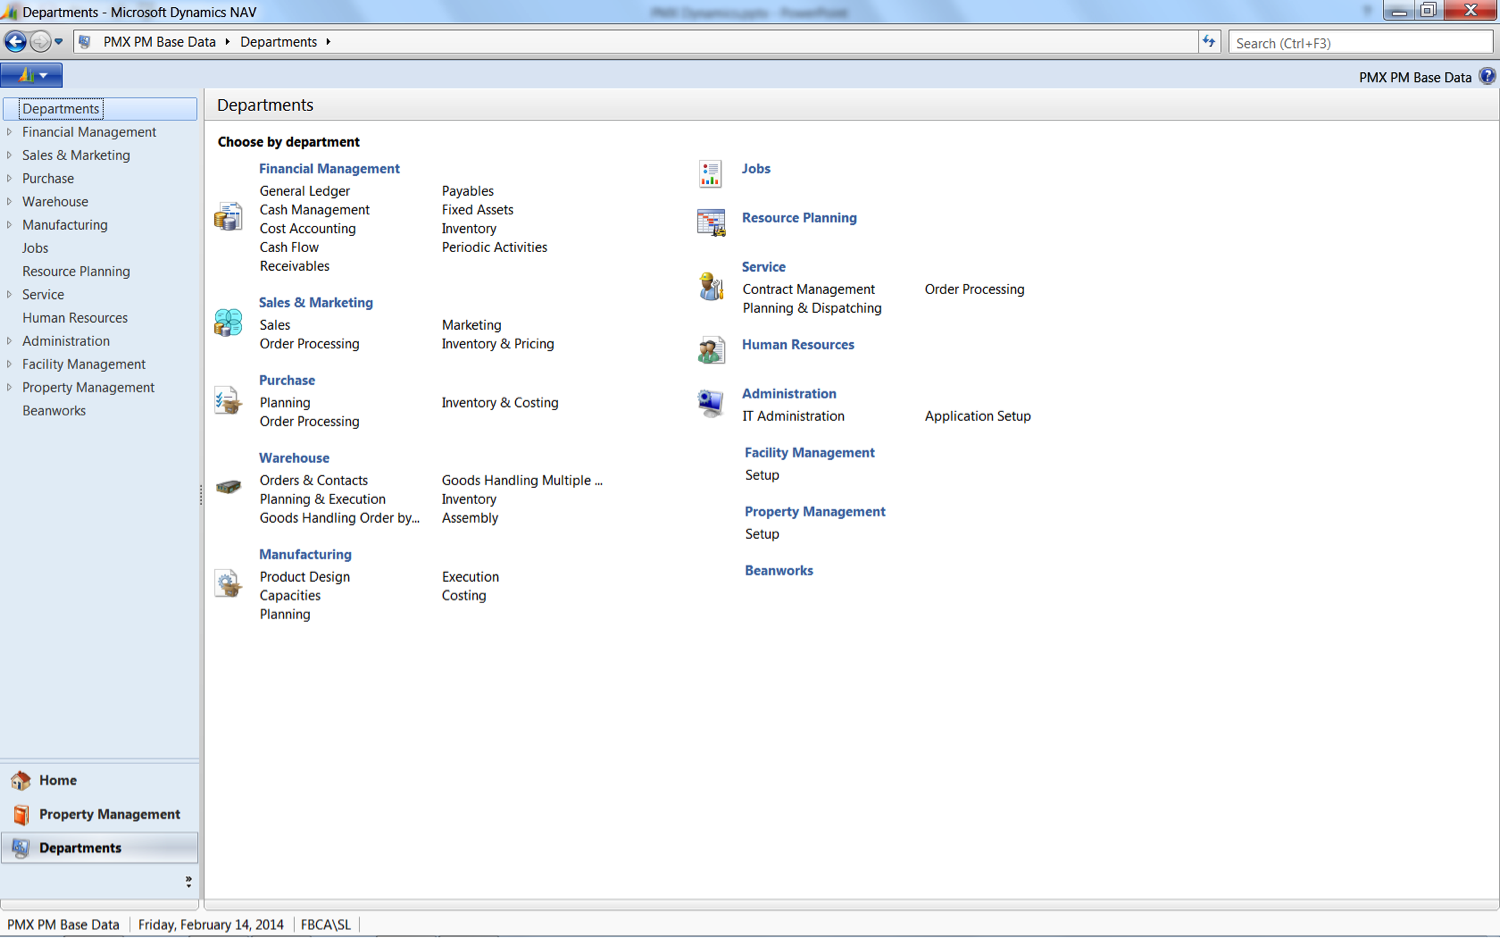Click the Administration computer icon

711,403
